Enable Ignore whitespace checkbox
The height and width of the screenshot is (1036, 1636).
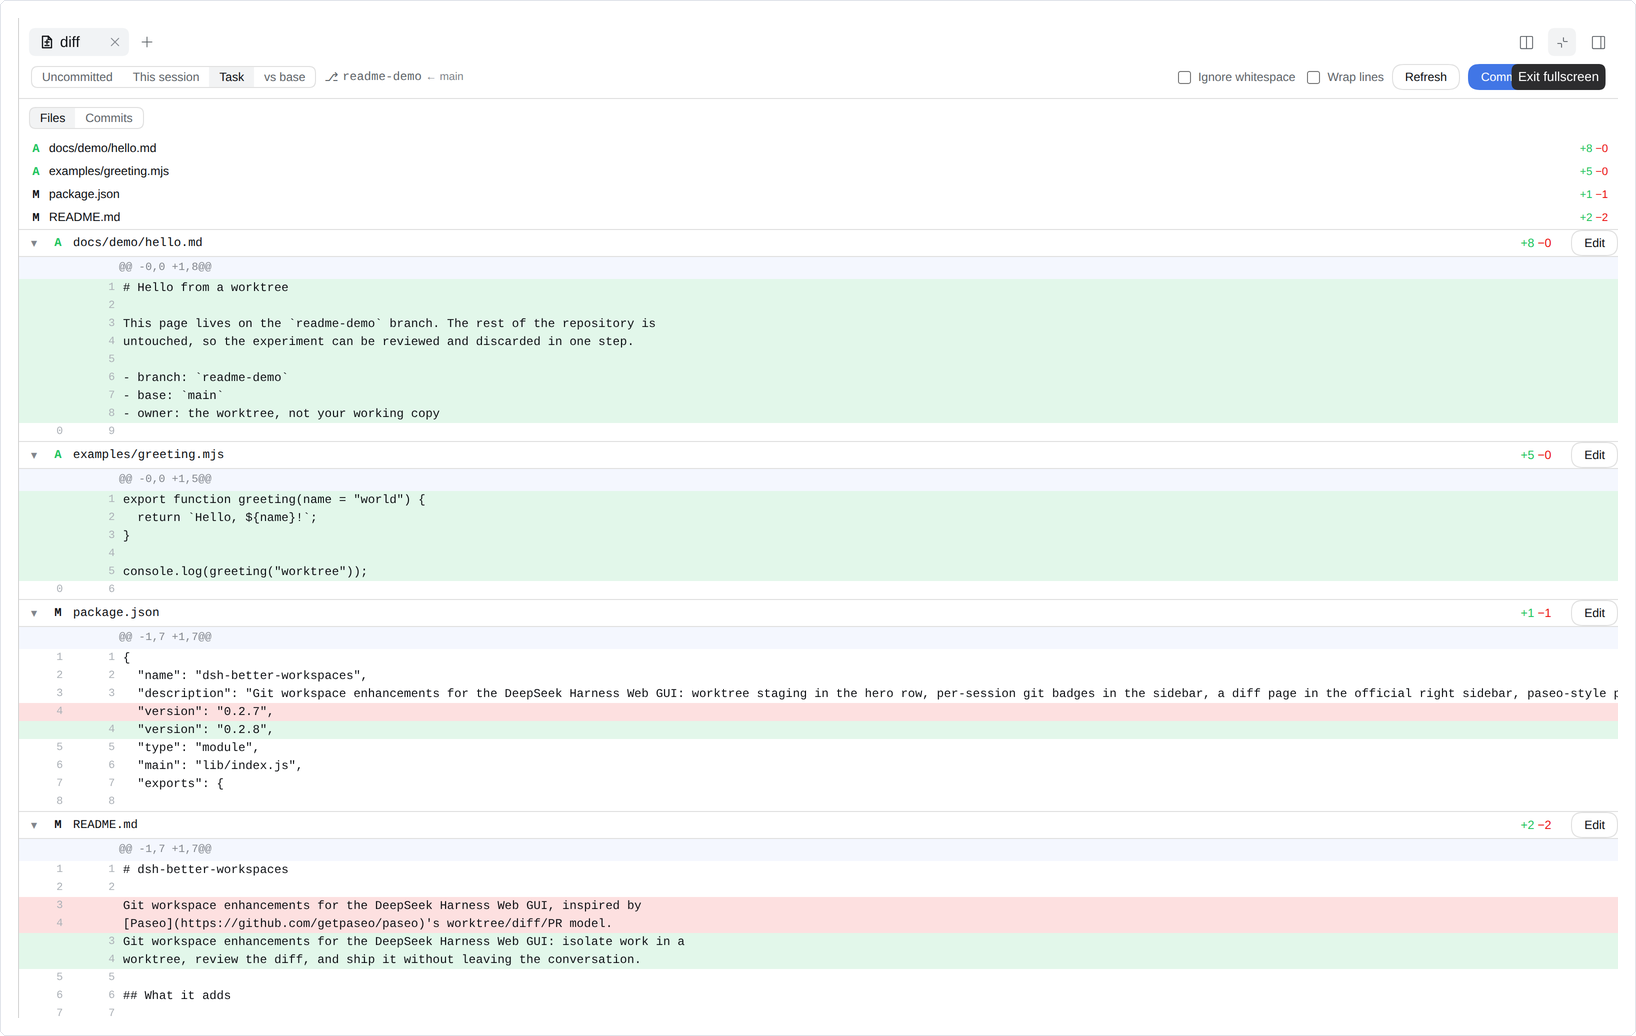pos(1184,77)
